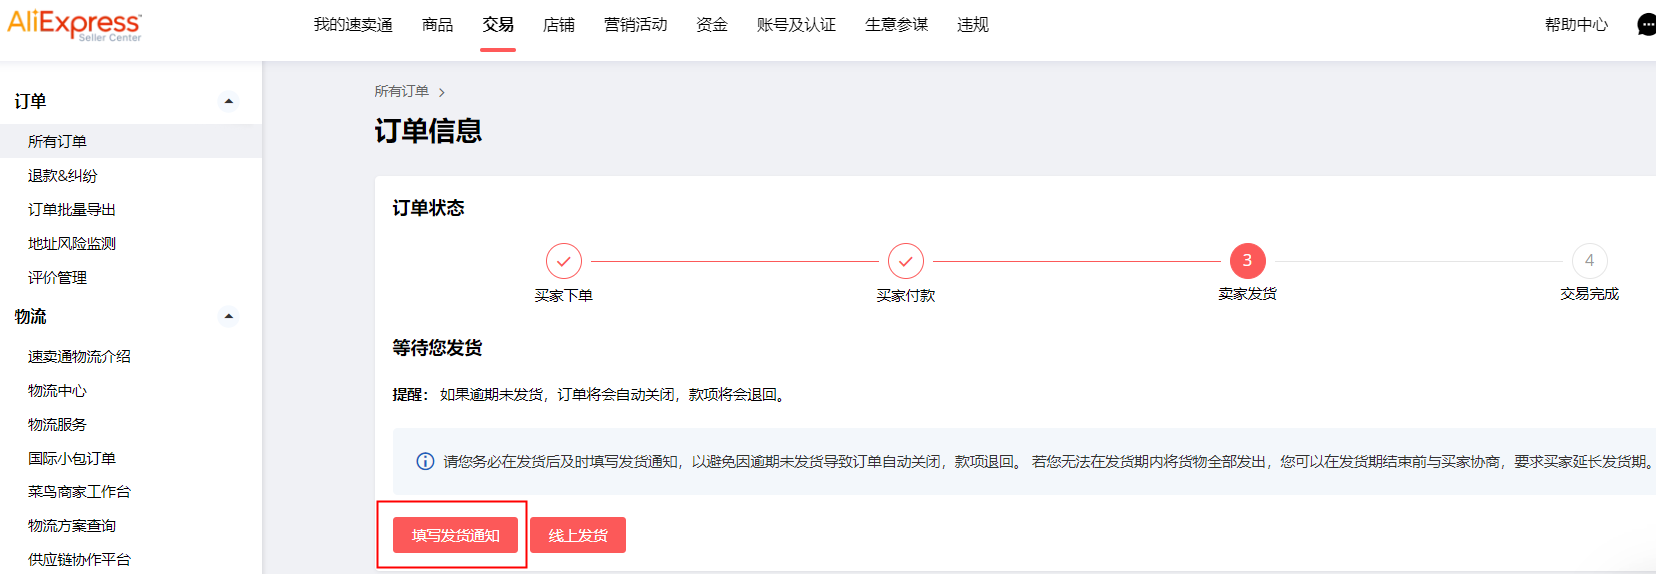Go to 商品 in top navigation

[437, 25]
